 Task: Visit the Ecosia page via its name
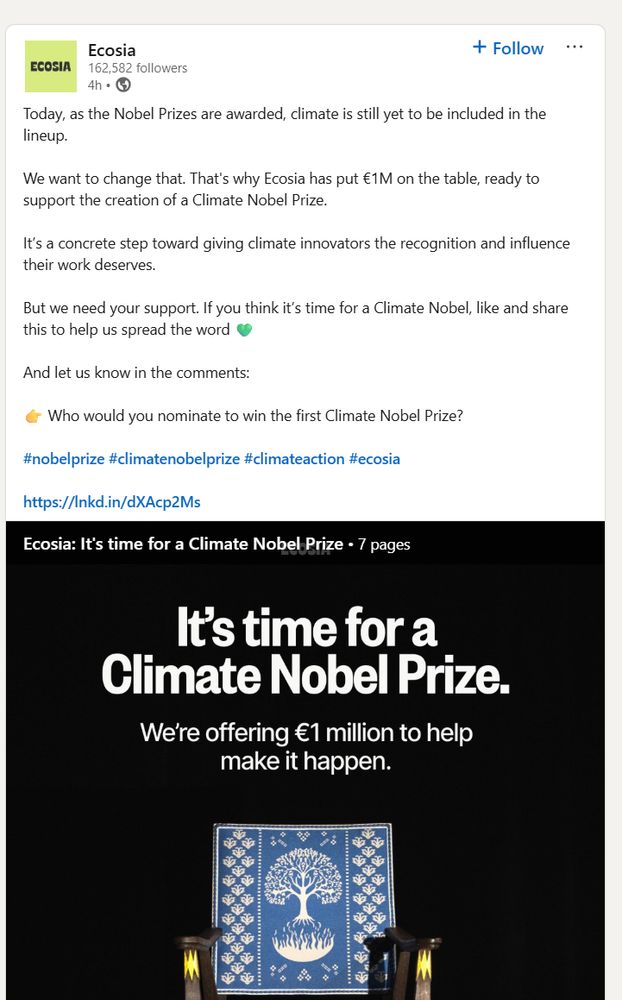click(112, 49)
